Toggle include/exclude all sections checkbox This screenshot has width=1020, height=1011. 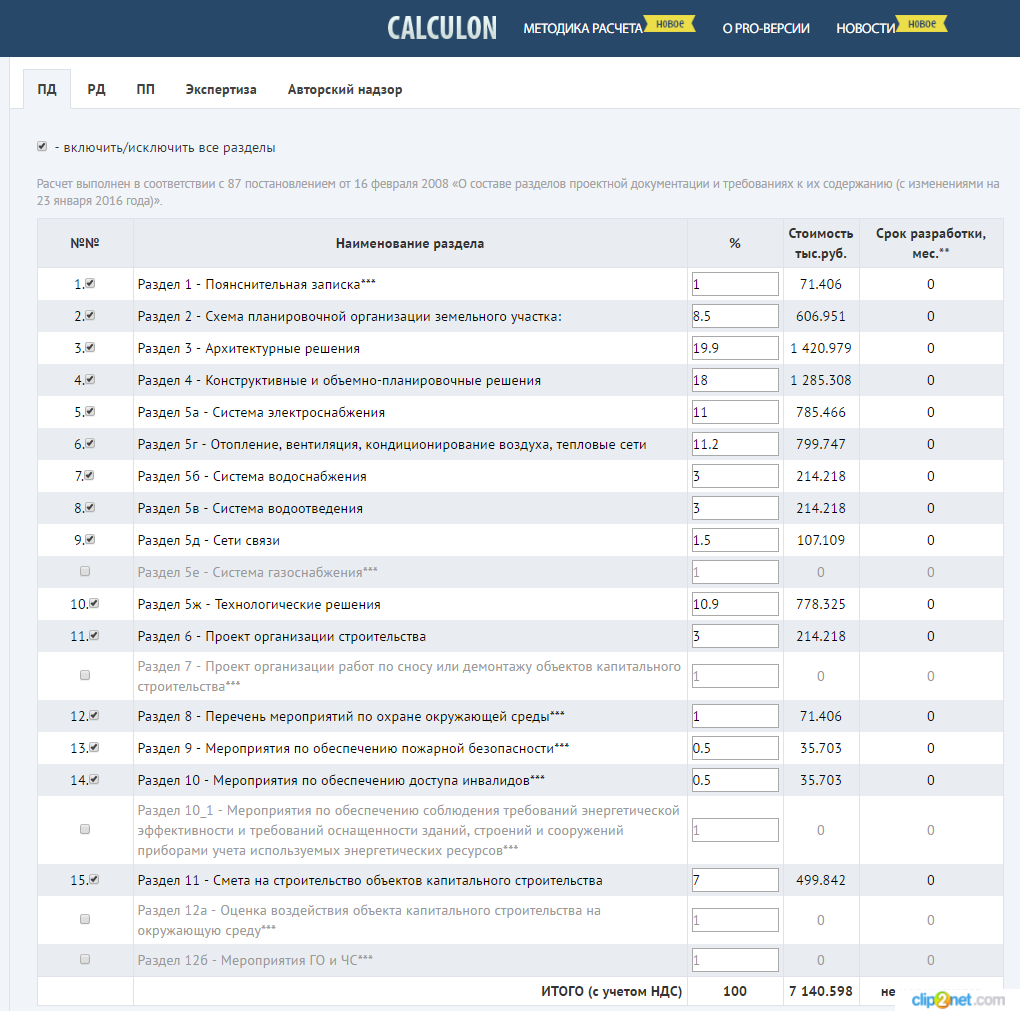[x=42, y=146]
